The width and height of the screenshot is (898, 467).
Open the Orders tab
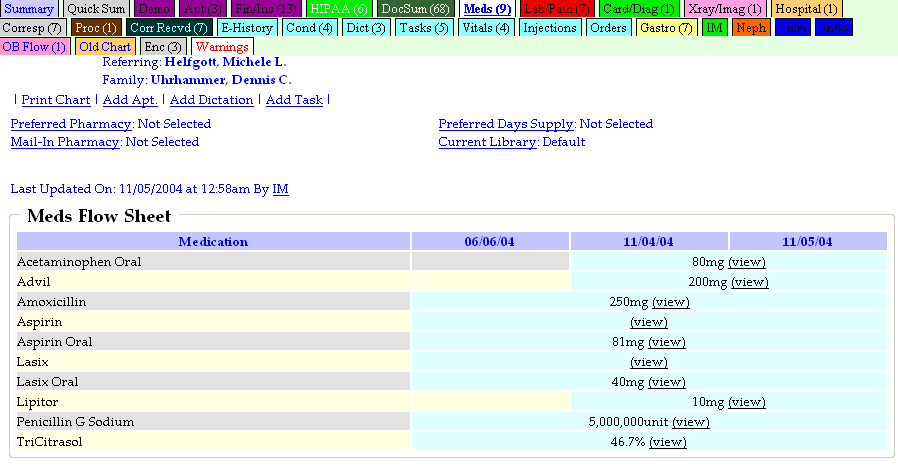(x=608, y=28)
